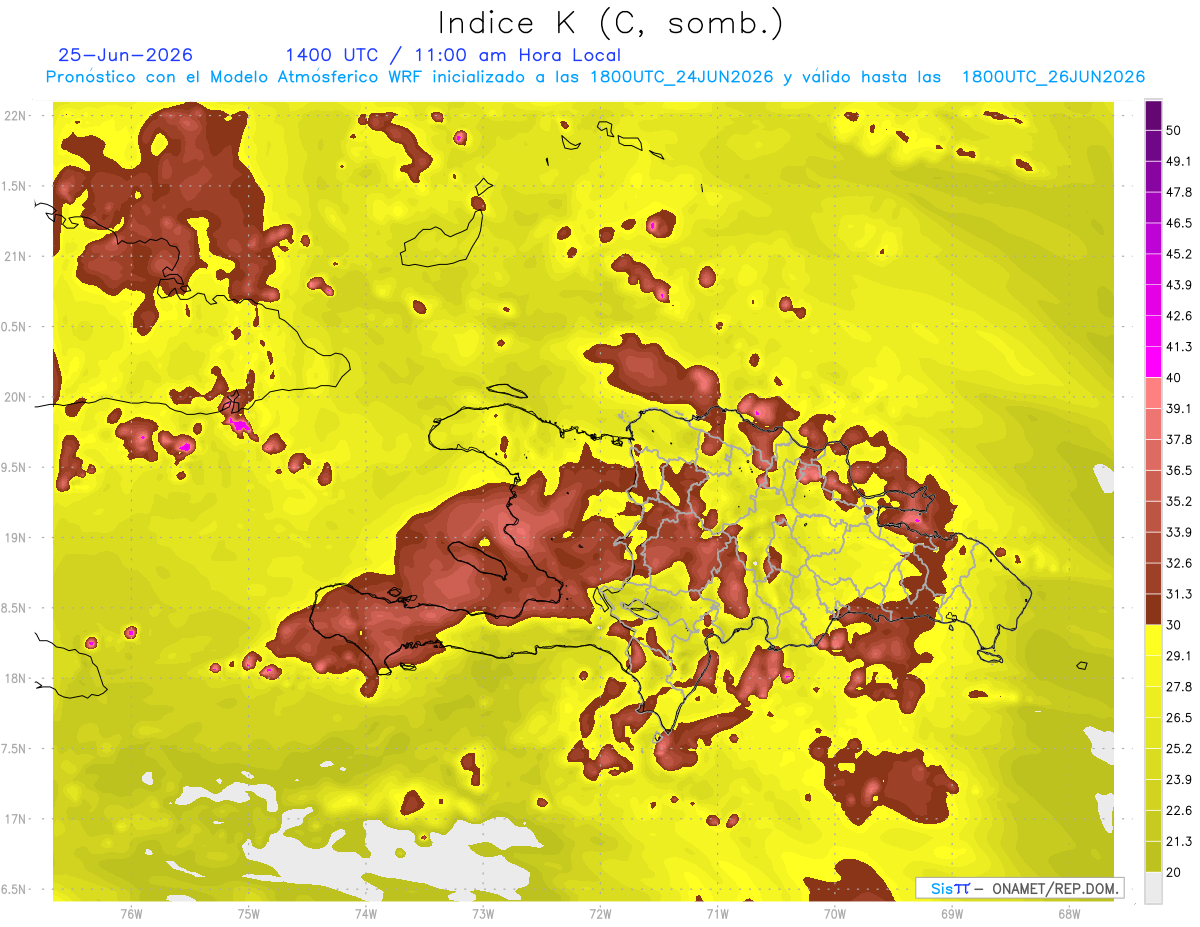Click the "7.5N" latitude tick label
This screenshot has width=1200, height=927.
pos(15,749)
